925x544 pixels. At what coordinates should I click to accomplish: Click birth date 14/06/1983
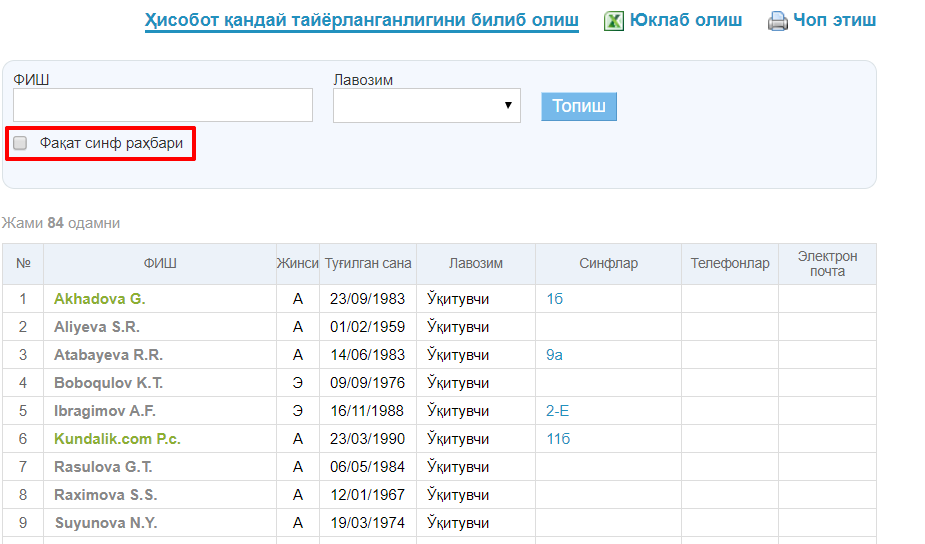(x=367, y=355)
